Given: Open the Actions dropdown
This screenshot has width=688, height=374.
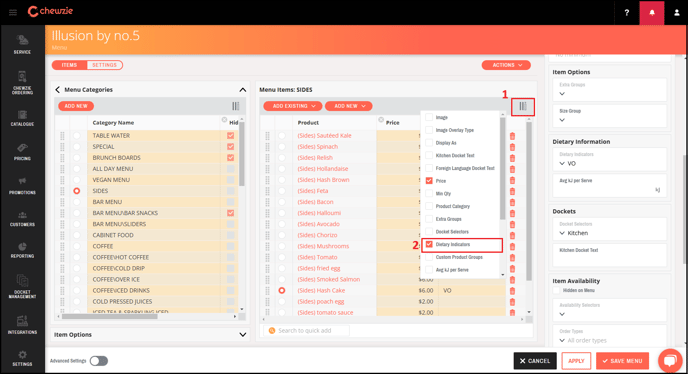Looking at the screenshot, I should (x=506, y=65).
